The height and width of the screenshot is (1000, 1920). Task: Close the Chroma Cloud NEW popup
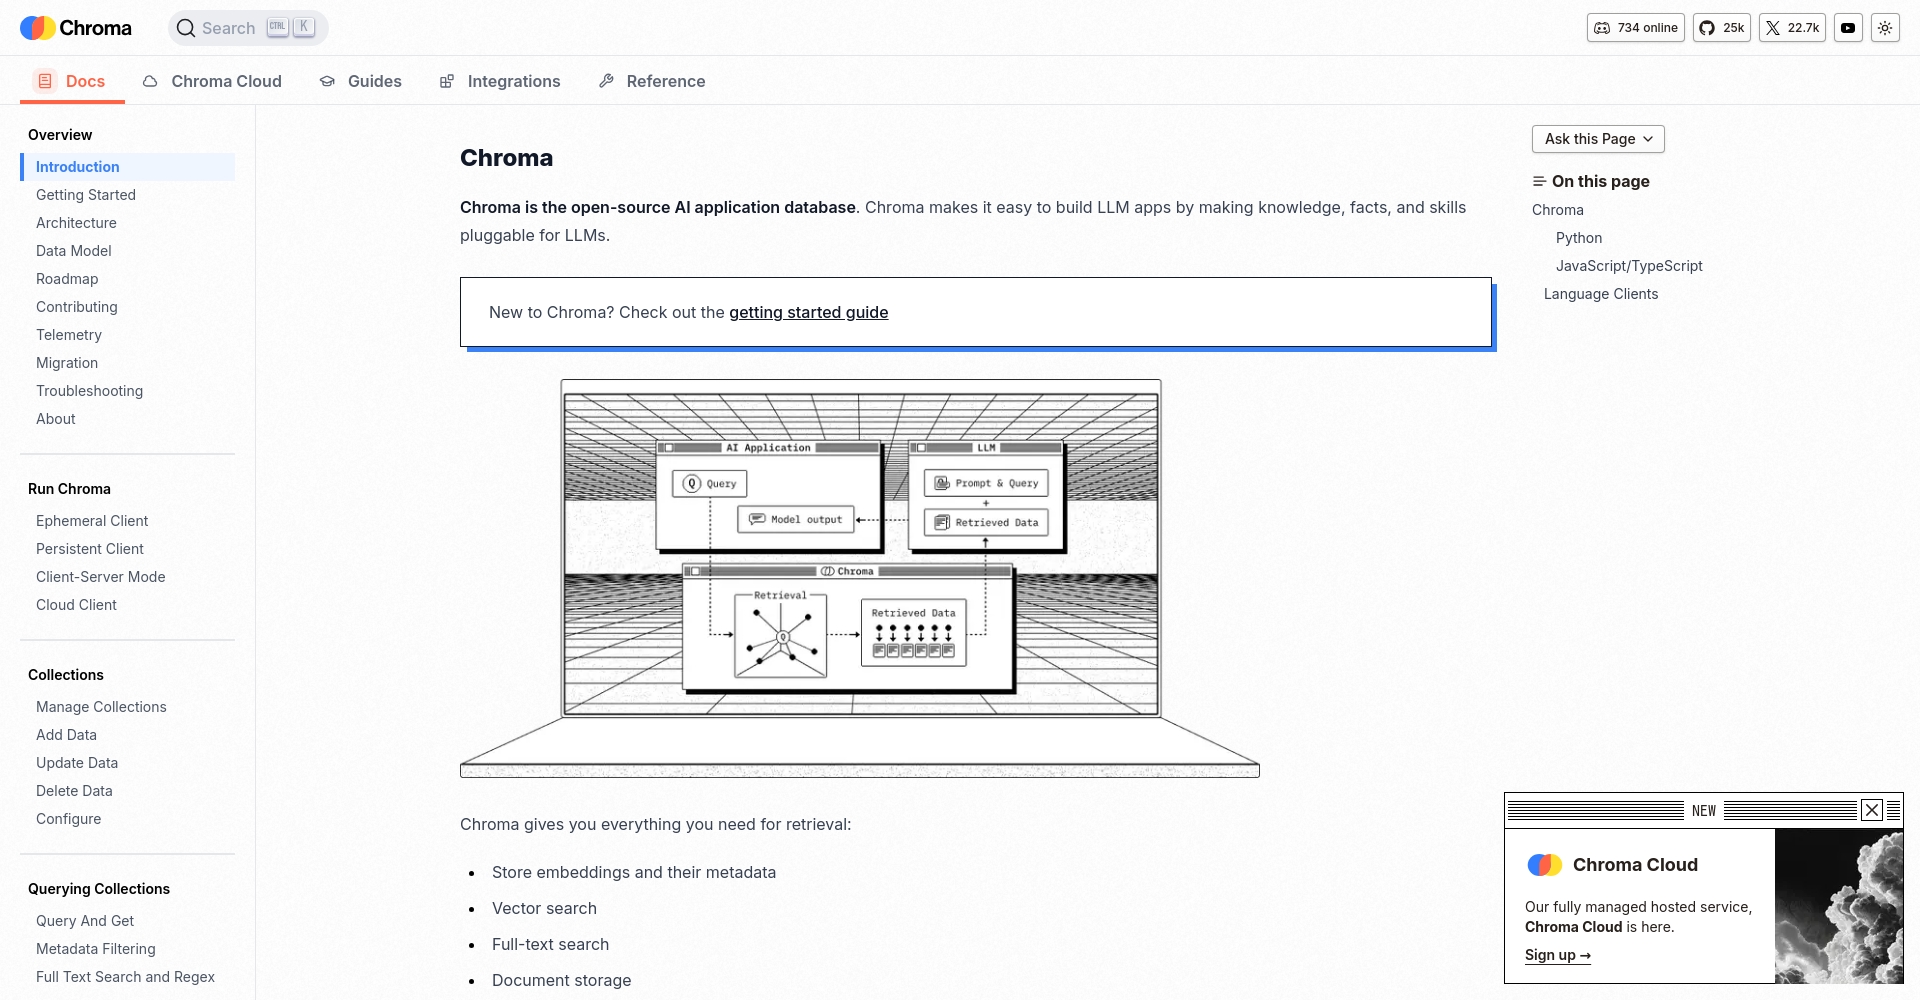point(1872,810)
